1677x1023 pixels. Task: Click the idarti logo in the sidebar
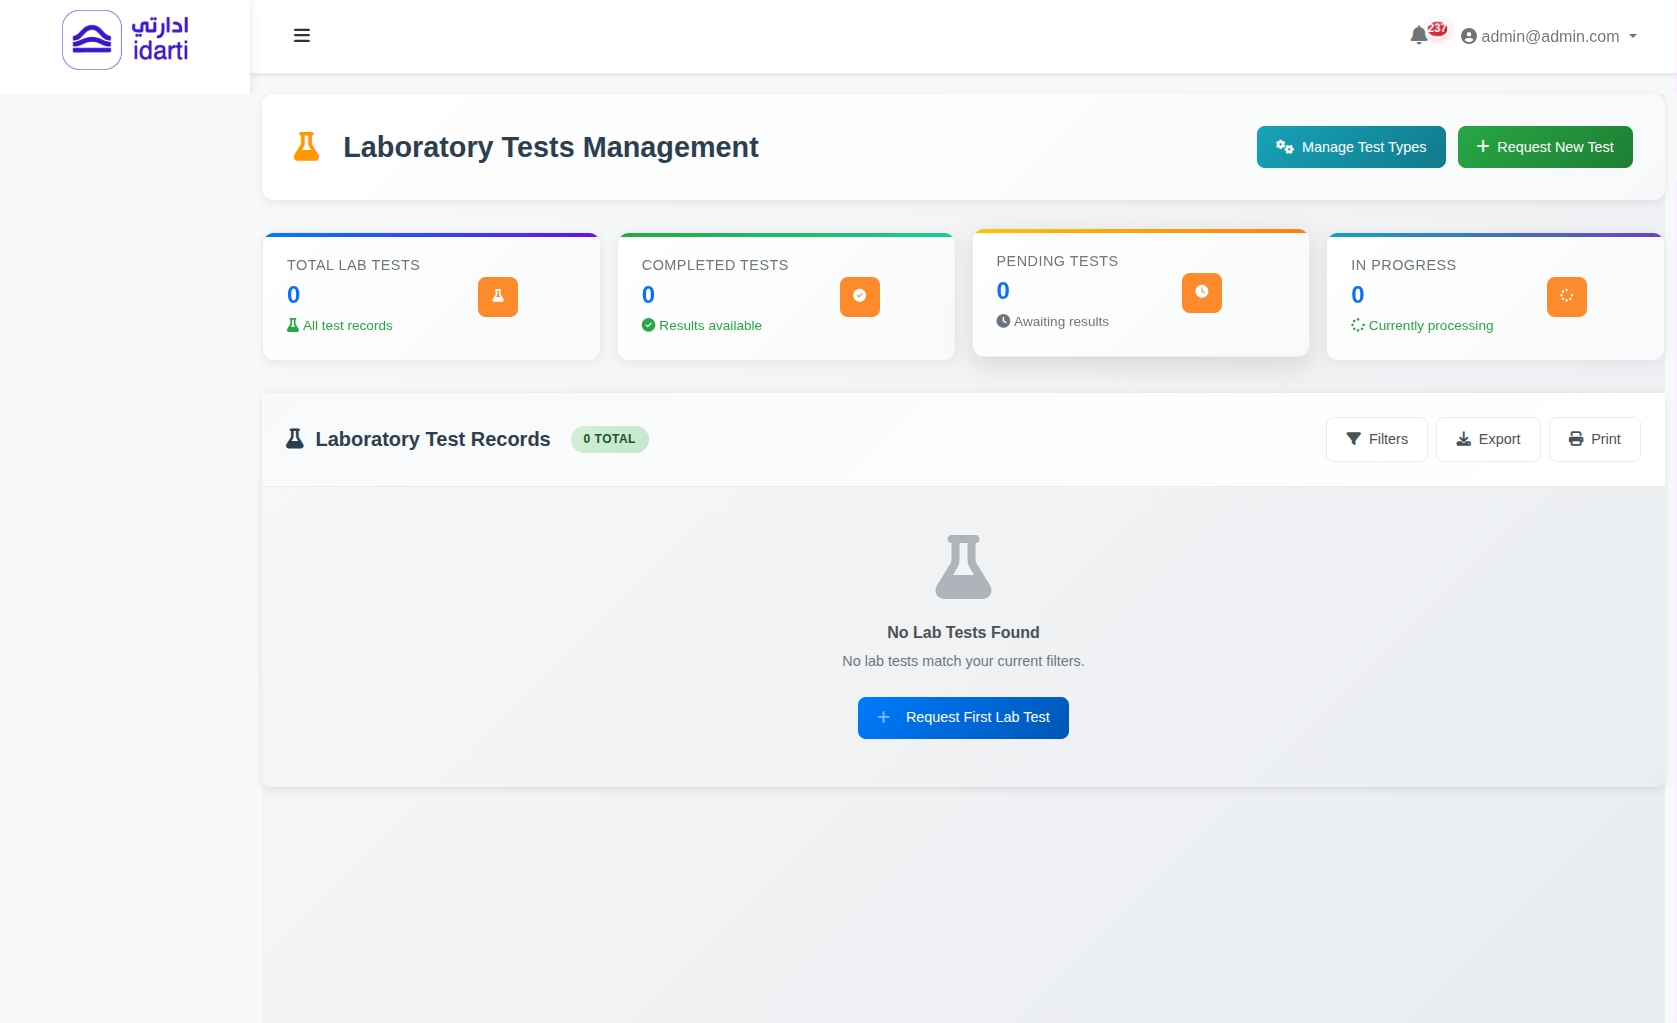(x=125, y=40)
